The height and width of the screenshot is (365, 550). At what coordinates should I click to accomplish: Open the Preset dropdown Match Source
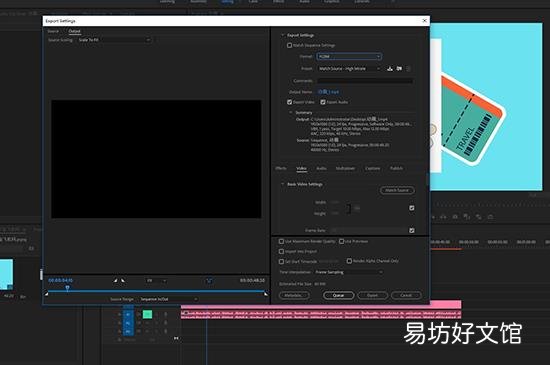349,69
